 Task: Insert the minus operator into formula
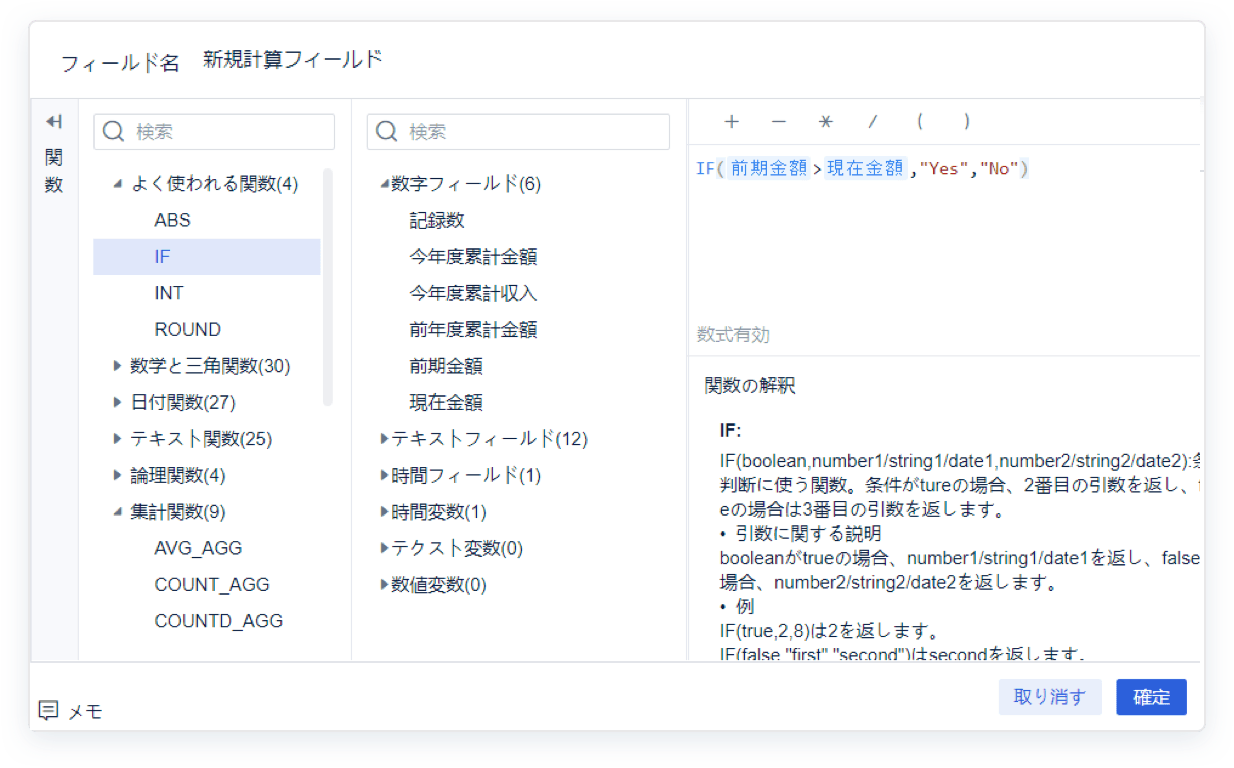click(779, 122)
